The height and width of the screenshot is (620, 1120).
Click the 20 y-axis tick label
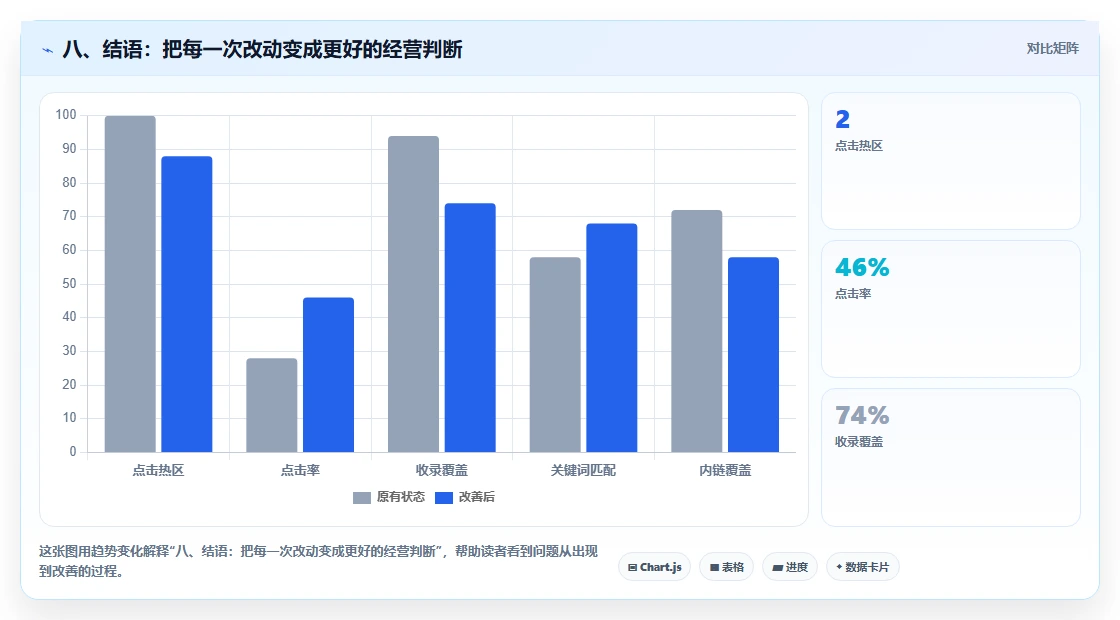click(x=69, y=384)
